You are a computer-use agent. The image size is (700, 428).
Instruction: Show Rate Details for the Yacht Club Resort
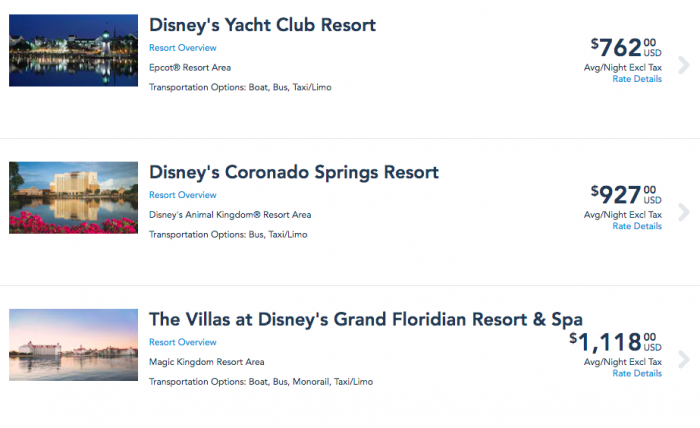pyautogui.click(x=636, y=79)
